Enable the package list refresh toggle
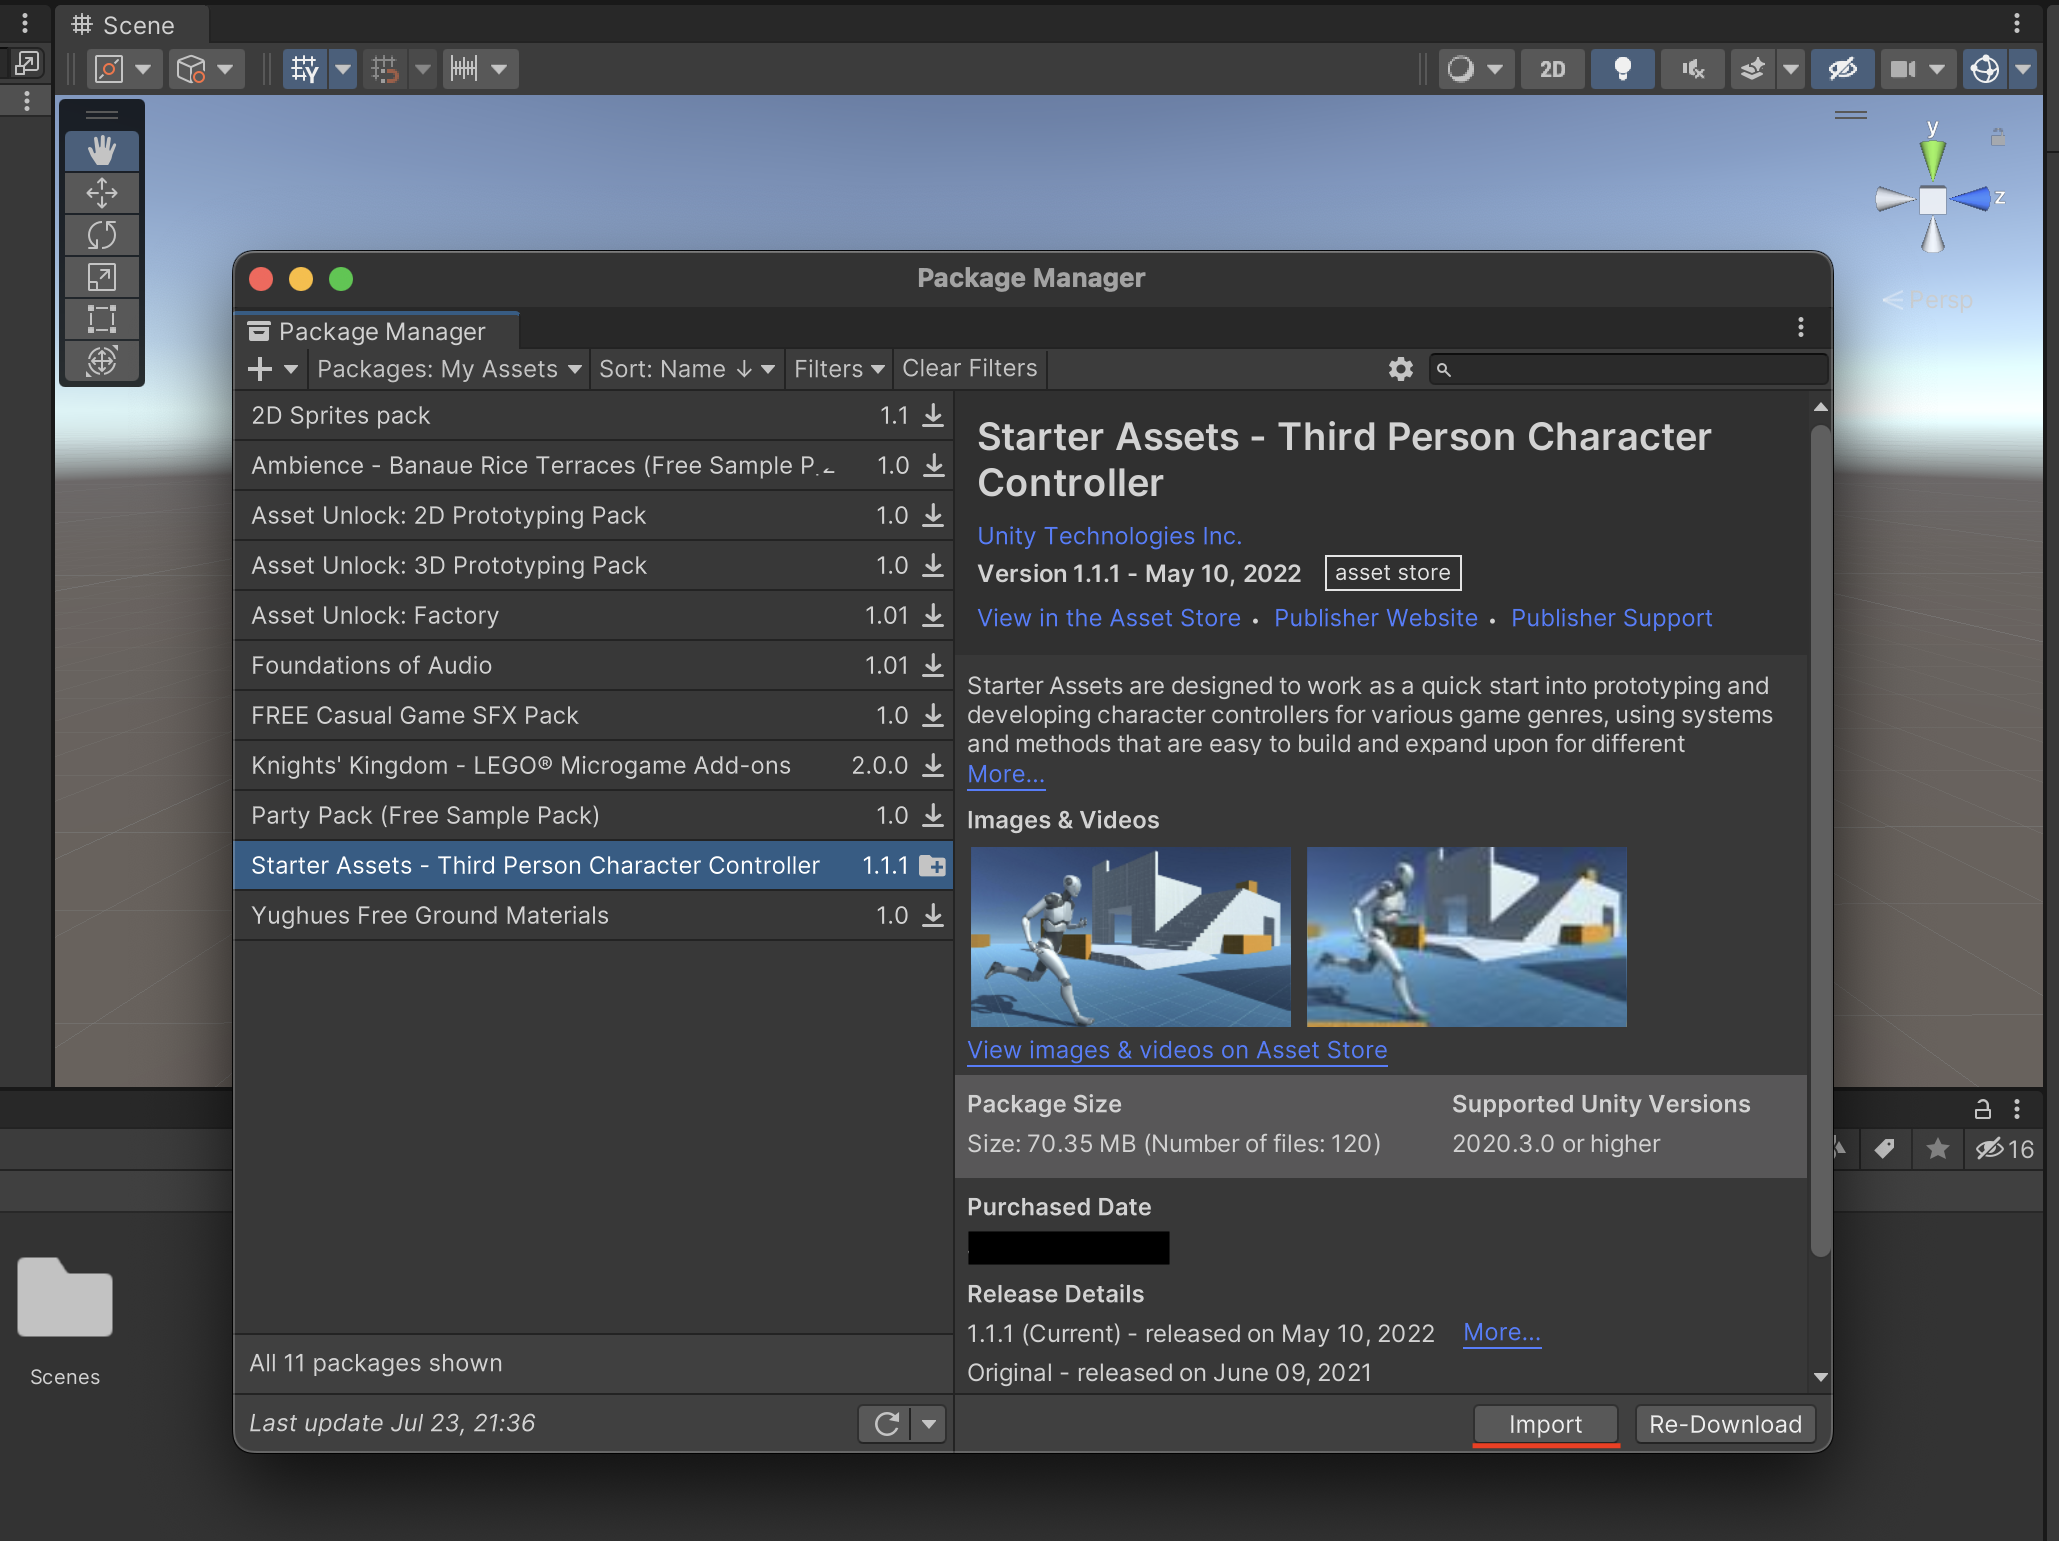This screenshot has height=1541, width=2059. 931,1423
